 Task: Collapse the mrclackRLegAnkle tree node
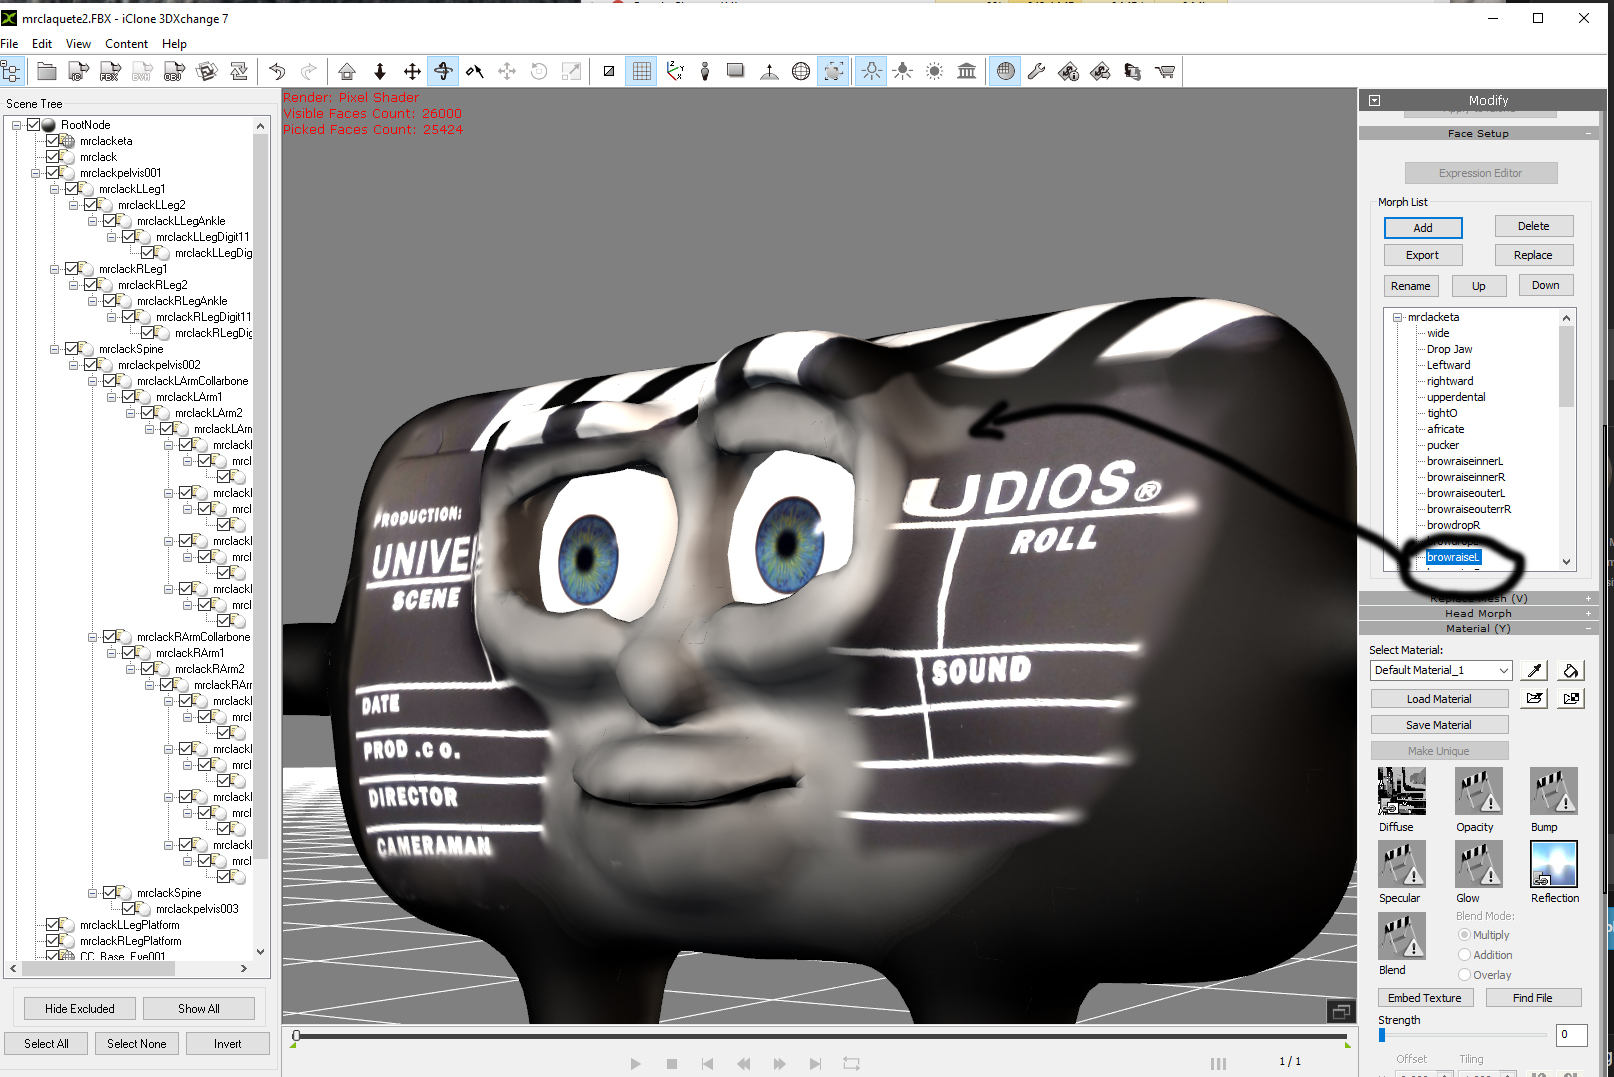coord(92,301)
